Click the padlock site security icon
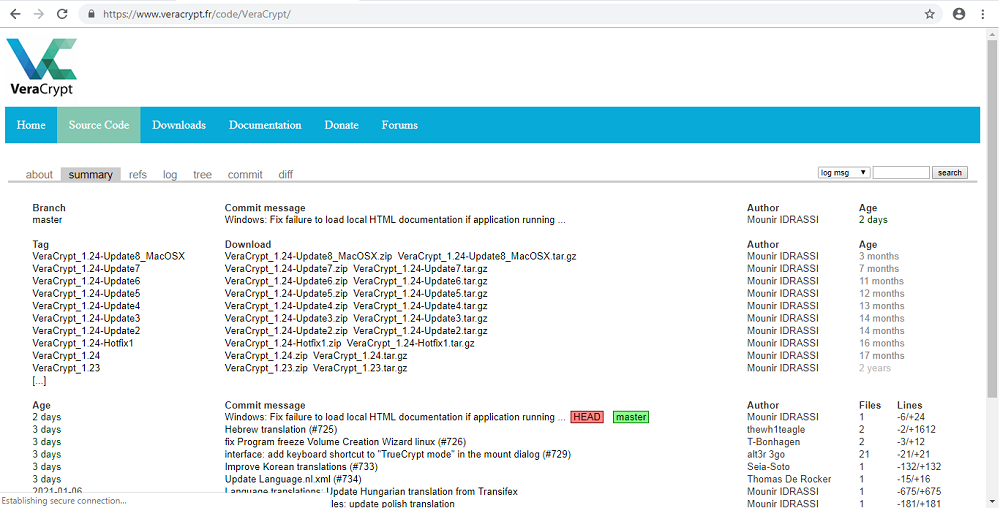The width and height of the screenshot is (1000, 508). click(91, 14)
